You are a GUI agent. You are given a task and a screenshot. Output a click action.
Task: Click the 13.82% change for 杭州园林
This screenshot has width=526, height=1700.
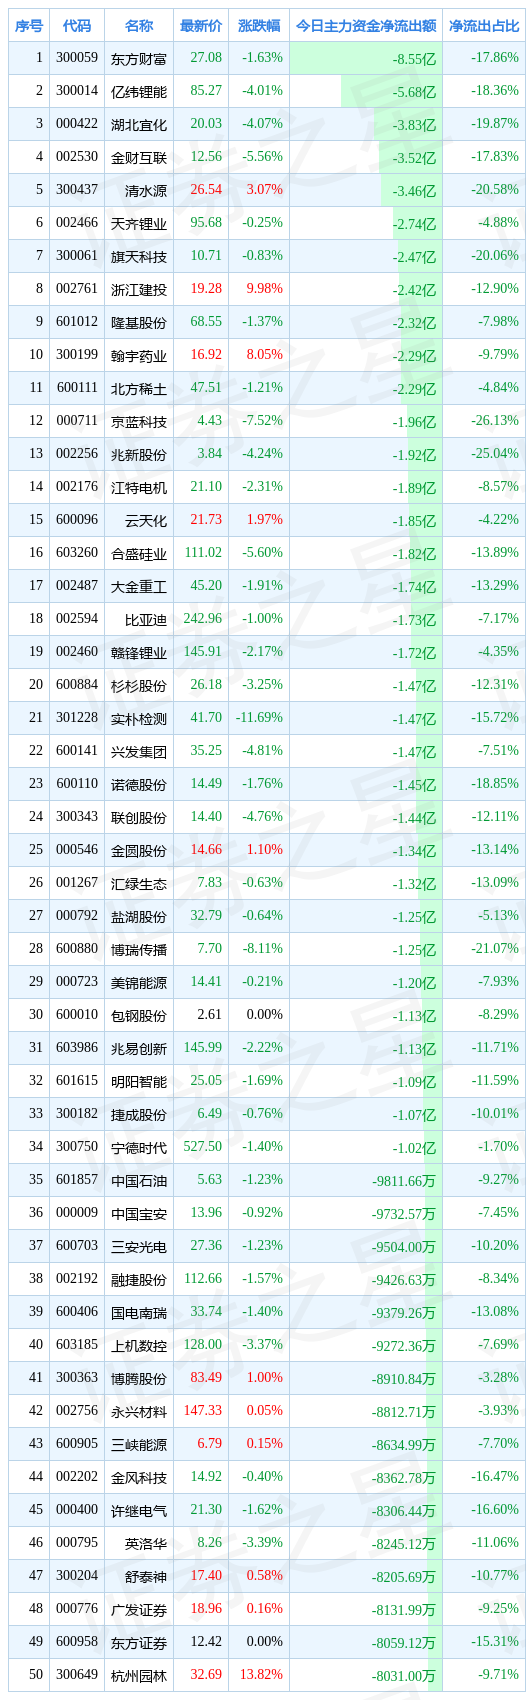tap(262, 1675)
